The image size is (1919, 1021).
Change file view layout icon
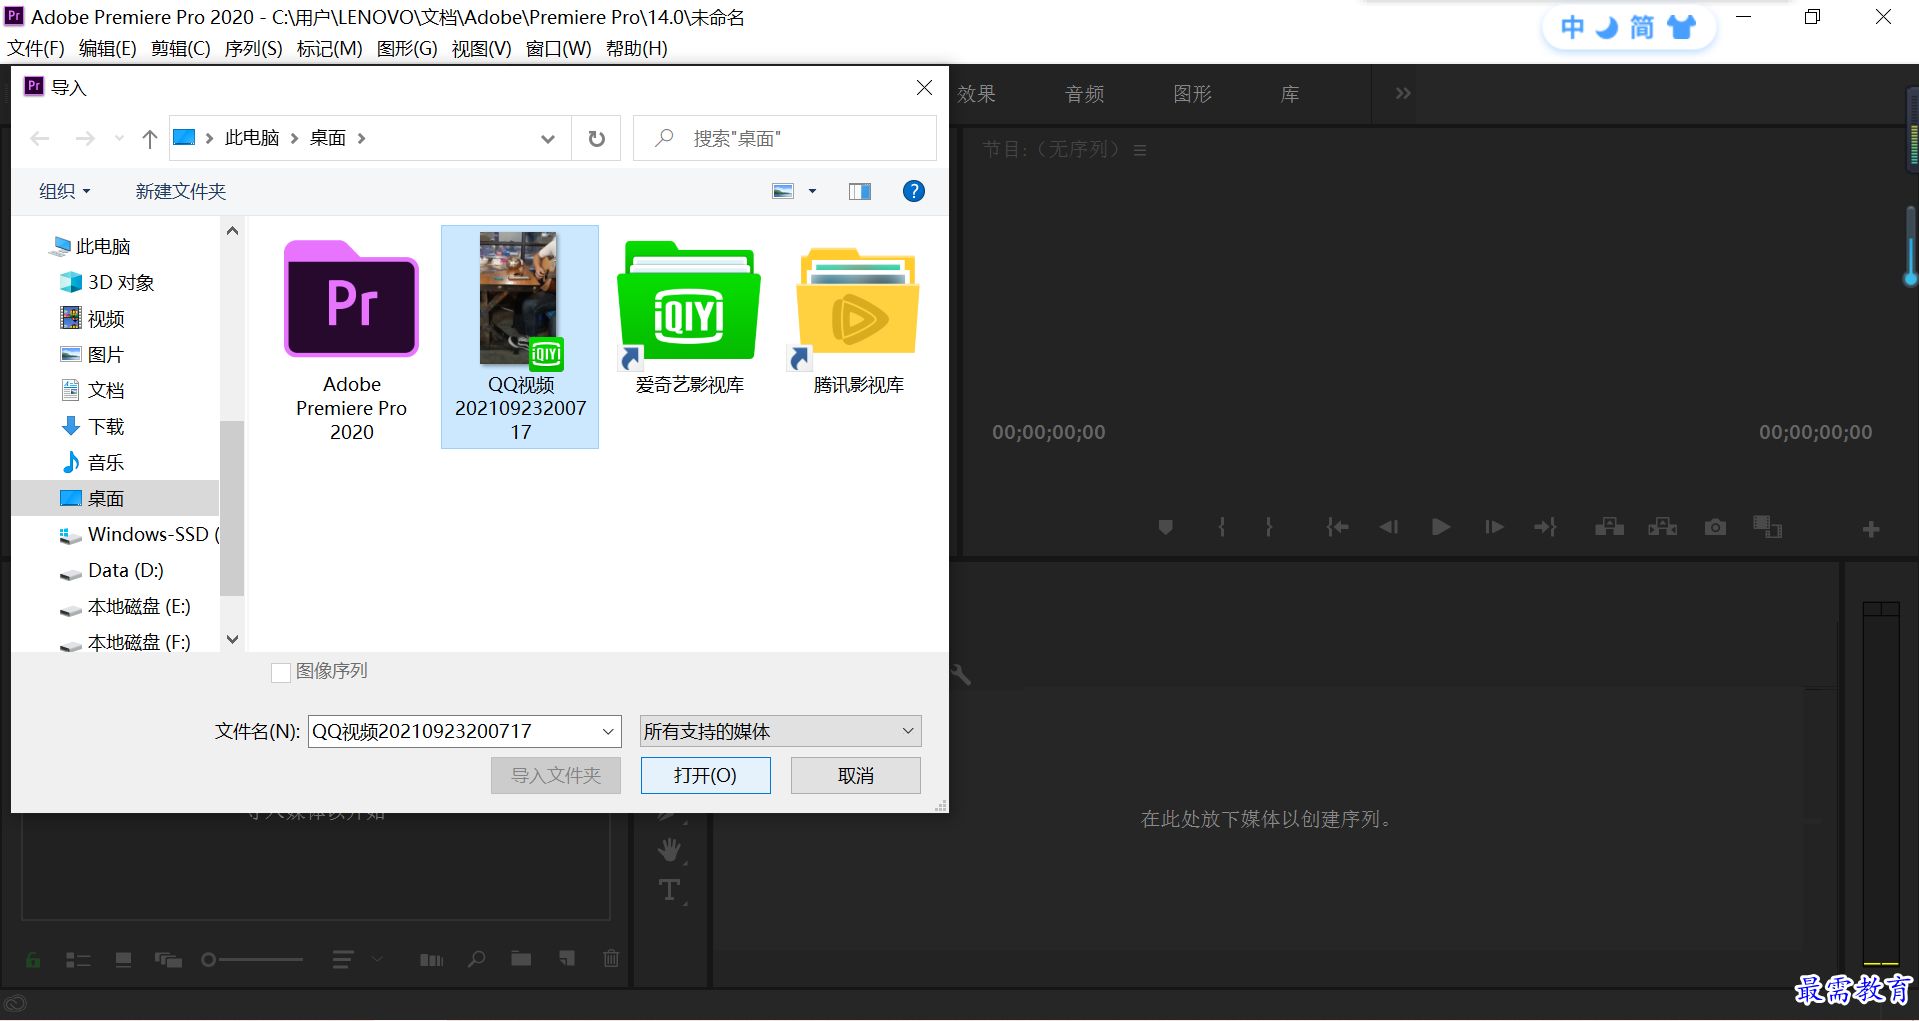pos(783,191)
